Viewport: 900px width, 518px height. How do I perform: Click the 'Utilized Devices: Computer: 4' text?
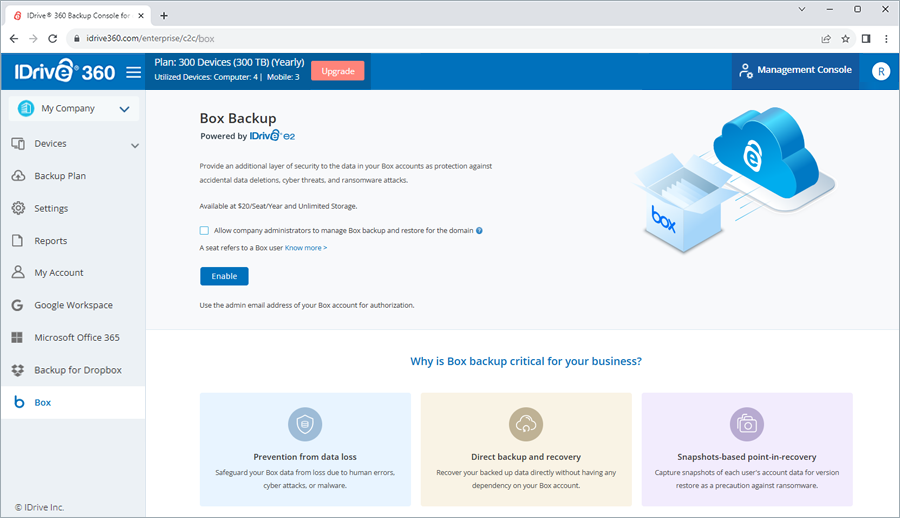coord(206,77)
